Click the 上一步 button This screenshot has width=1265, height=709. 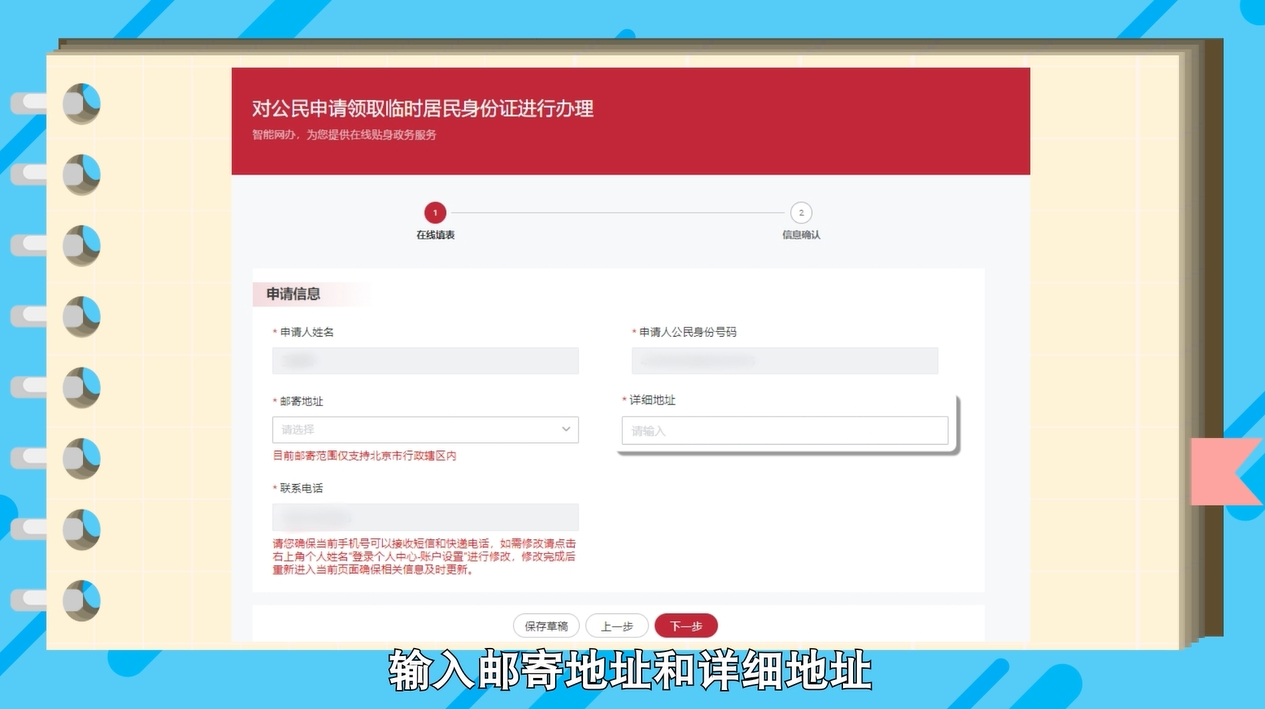pos(616,625)
